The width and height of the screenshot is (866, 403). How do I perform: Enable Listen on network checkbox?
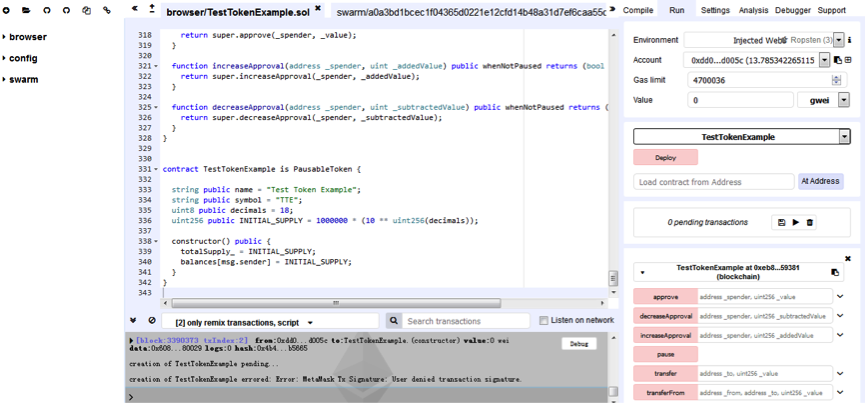click(543, 320)
